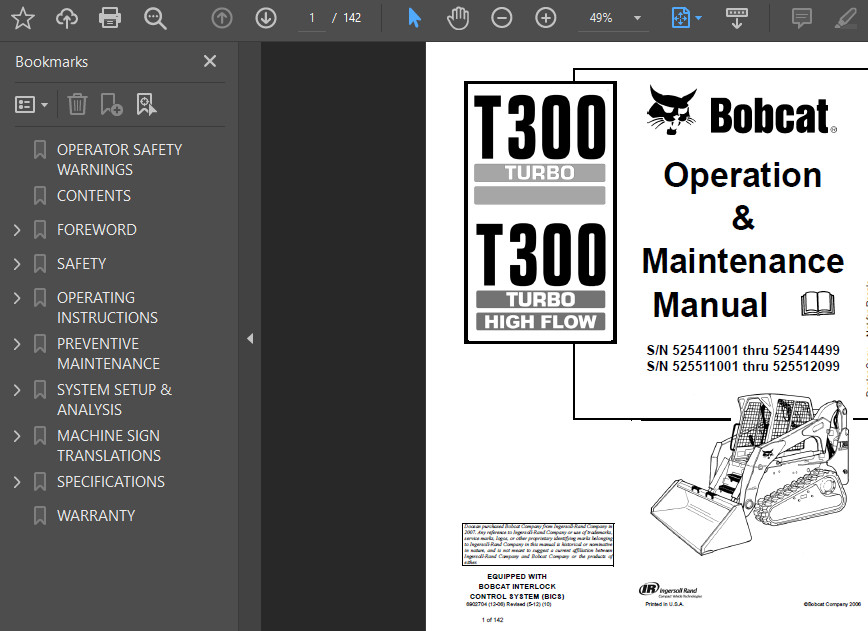Expand the SAFETY bookmark

(x=17, y=264)
